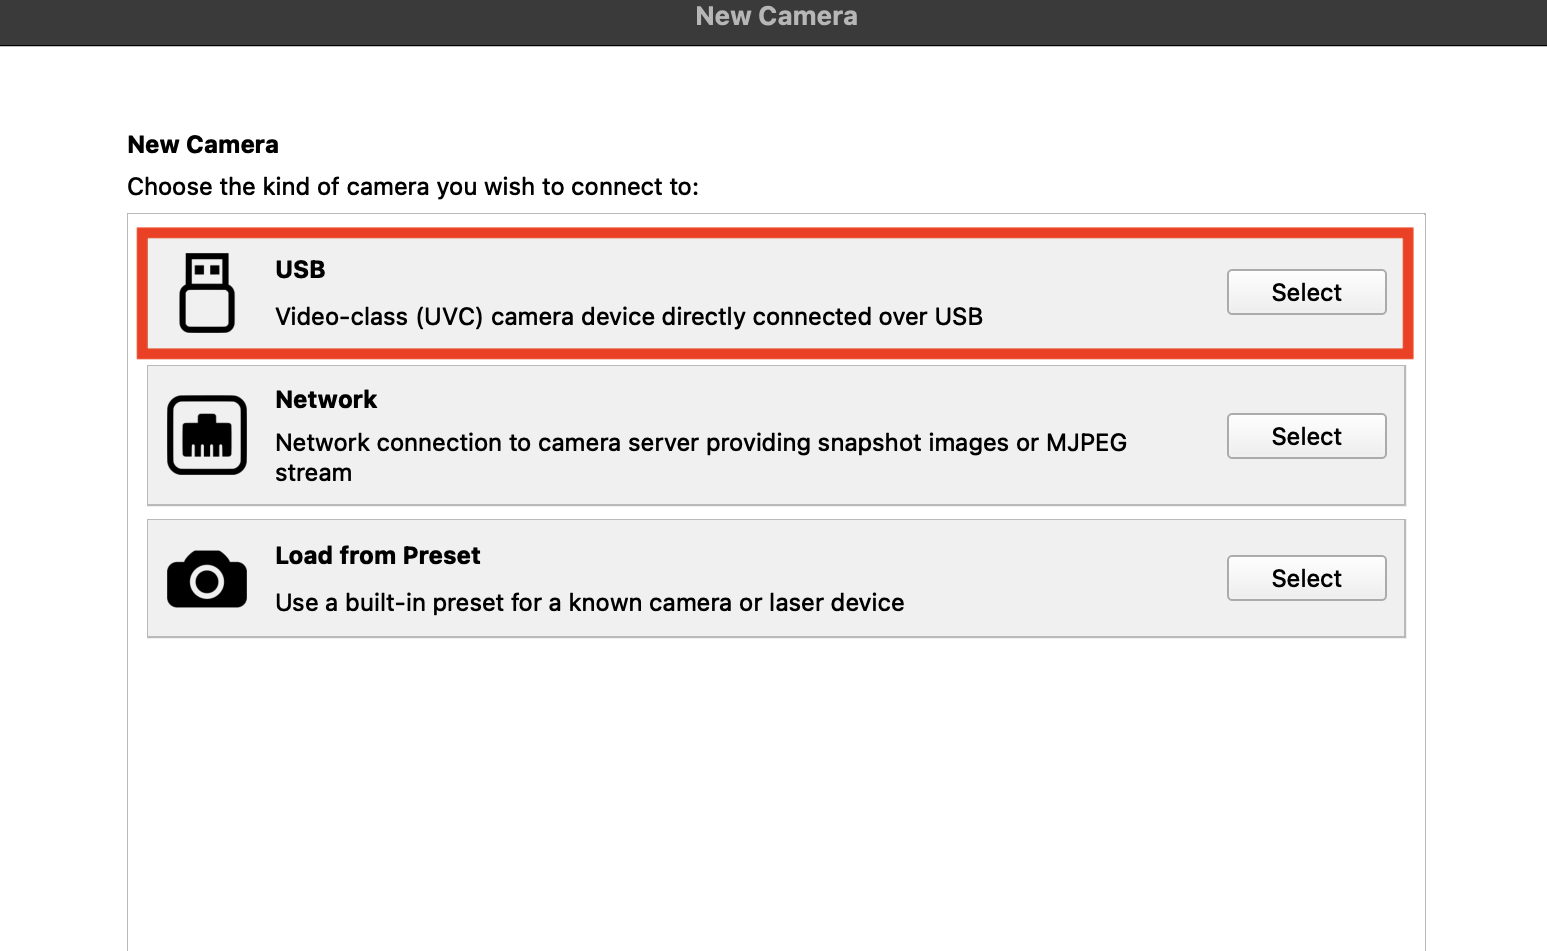Click the word laser in the preset description
The width and height of the screenshot is (1547, 951).
[797, 603]
